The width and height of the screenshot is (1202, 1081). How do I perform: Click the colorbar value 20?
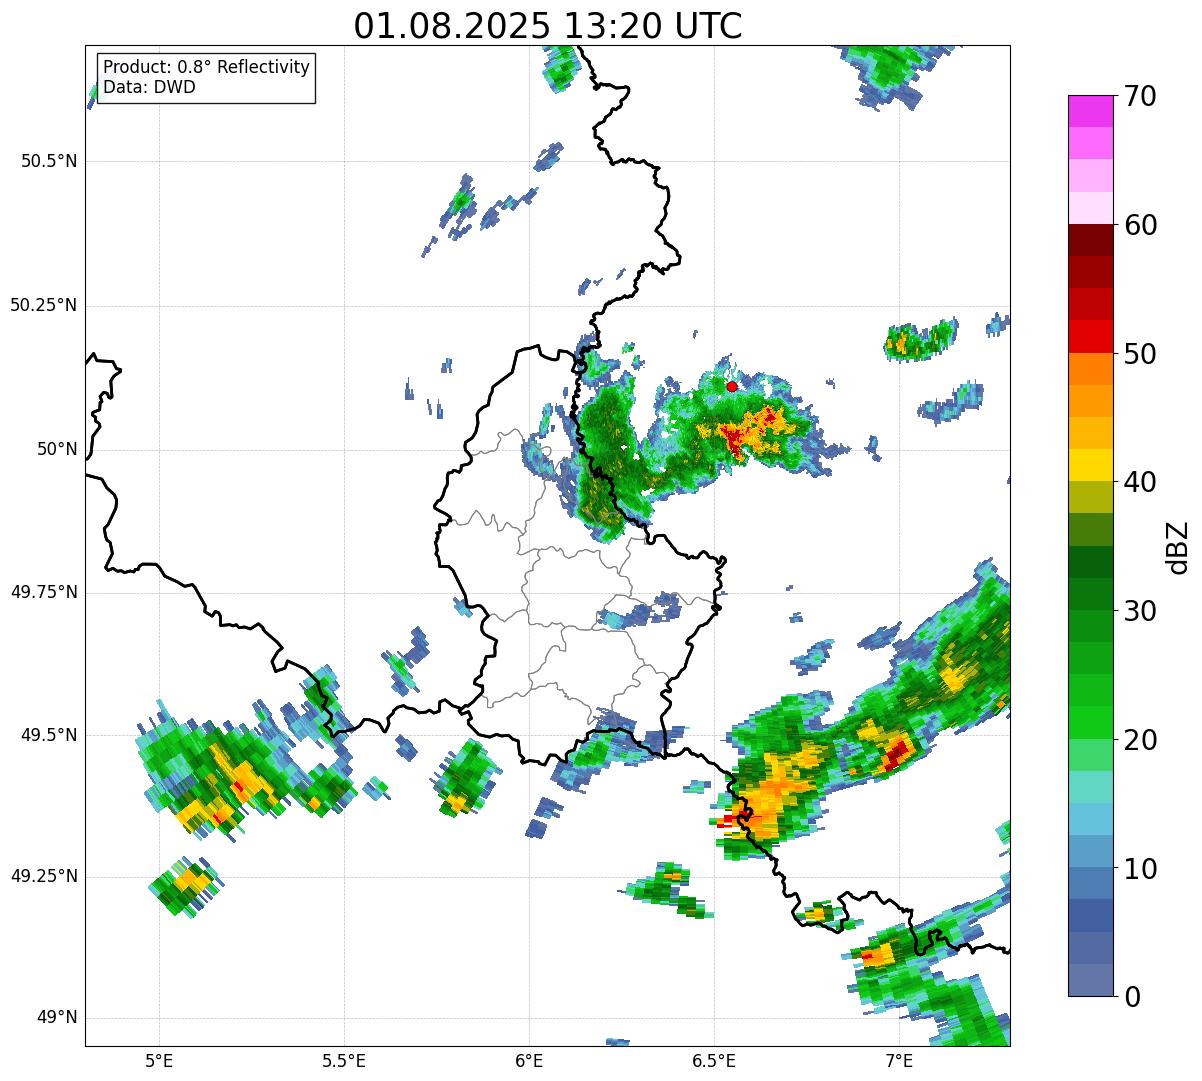pos(1140,740)
